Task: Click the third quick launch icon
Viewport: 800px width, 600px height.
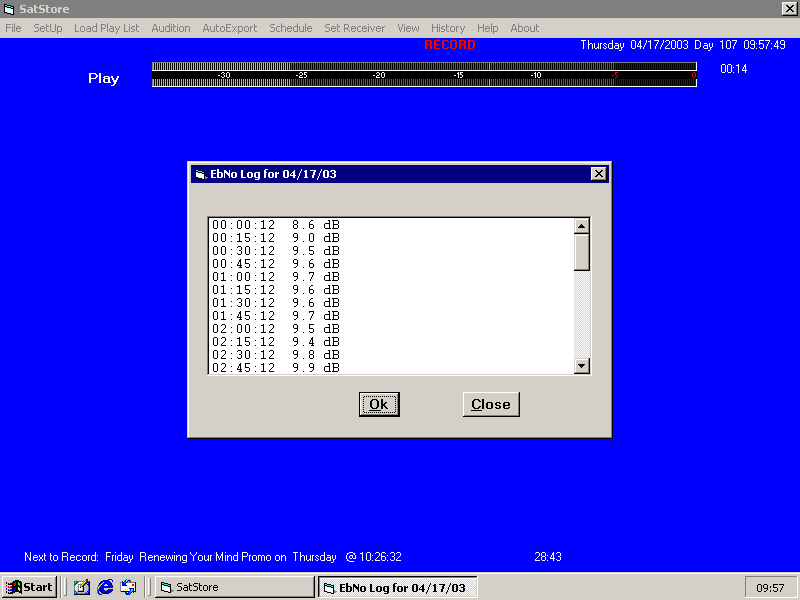Action: [128, 587]
